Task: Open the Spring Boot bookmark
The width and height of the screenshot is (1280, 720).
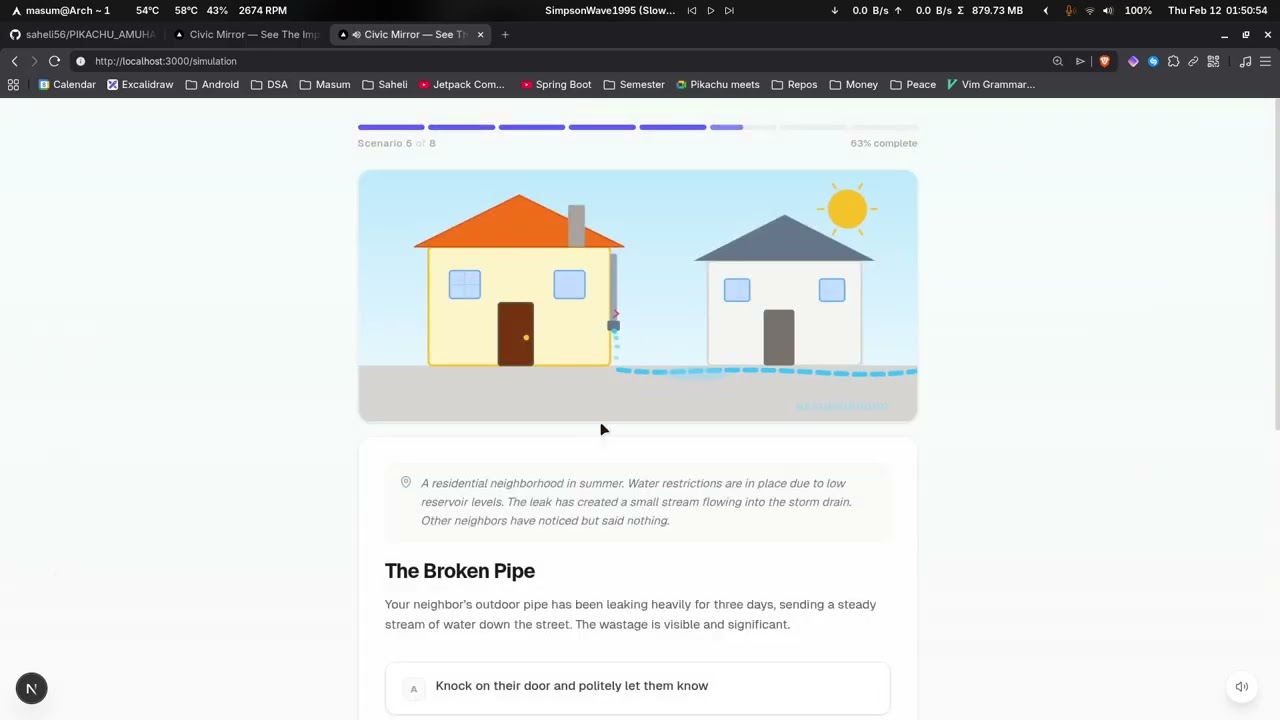Action: tap(556, 85)
